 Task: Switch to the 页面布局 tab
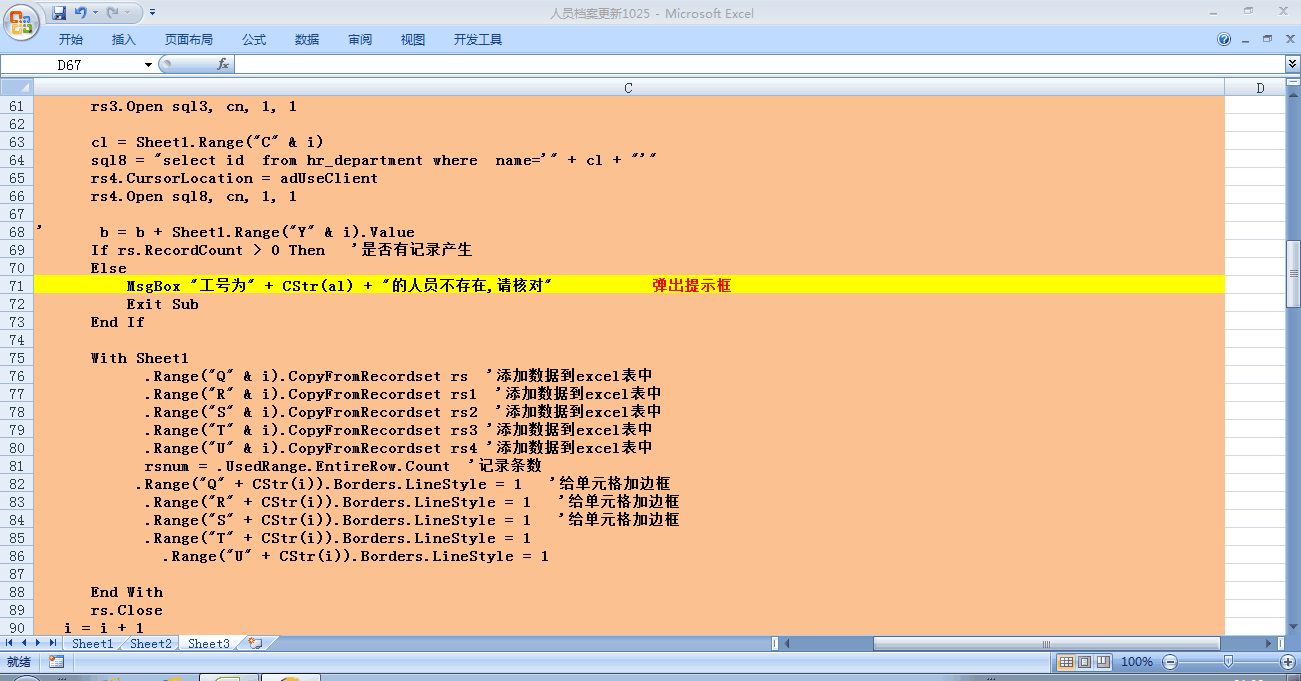point(189,40)
